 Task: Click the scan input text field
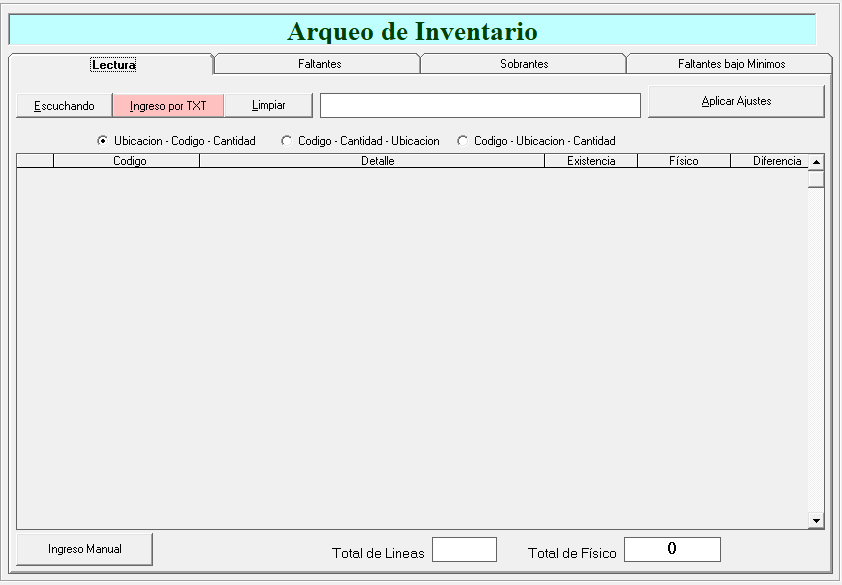pos(480,106)
